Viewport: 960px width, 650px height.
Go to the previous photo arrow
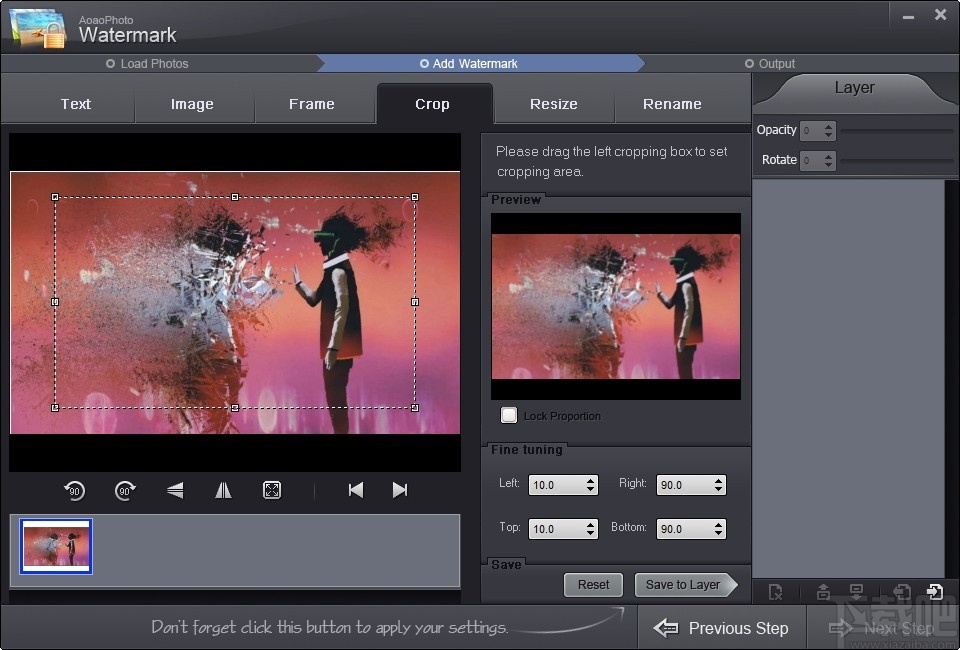coord(355,490)
